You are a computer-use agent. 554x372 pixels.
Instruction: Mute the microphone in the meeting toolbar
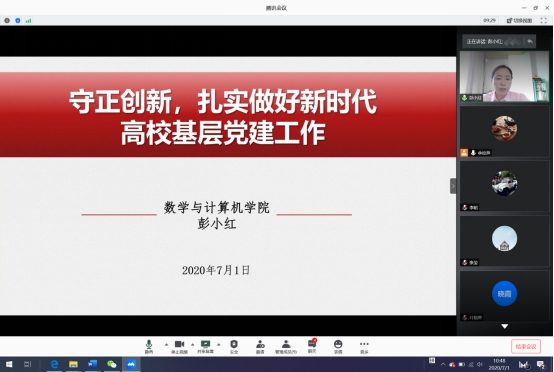click(x=149, y=347)
